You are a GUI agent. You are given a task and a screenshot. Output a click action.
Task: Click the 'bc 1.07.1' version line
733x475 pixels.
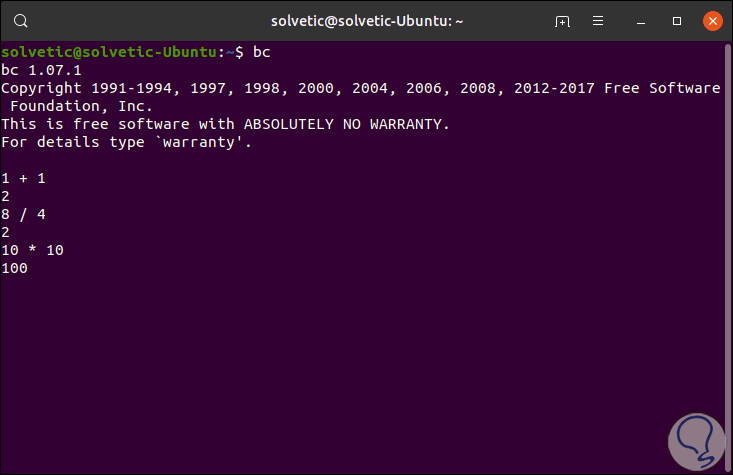point(41,70)
